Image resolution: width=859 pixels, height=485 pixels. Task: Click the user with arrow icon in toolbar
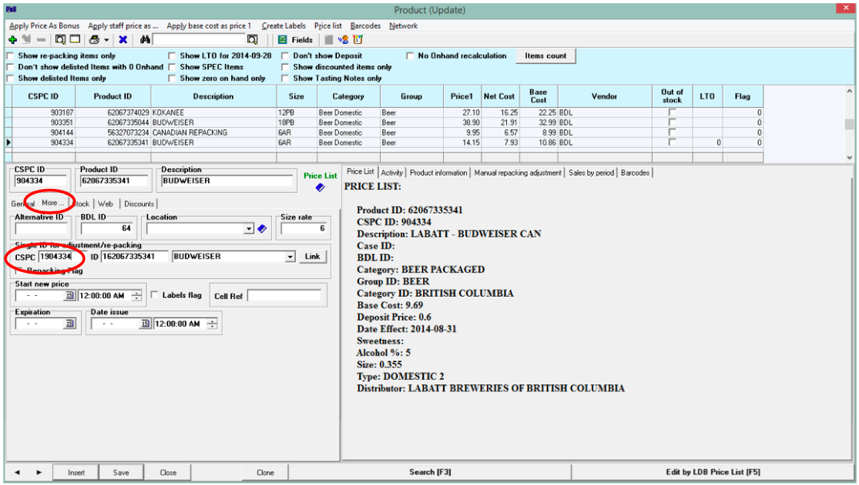(343, 40)
